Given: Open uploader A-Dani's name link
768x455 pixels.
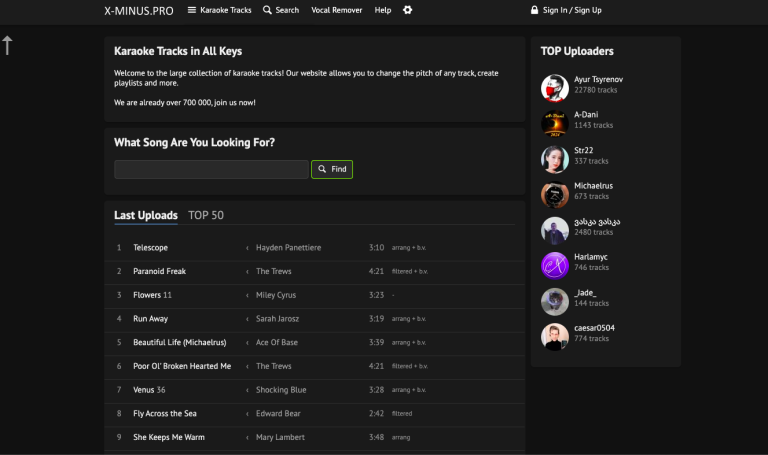Looking at the screenshot, I should 586,115.
